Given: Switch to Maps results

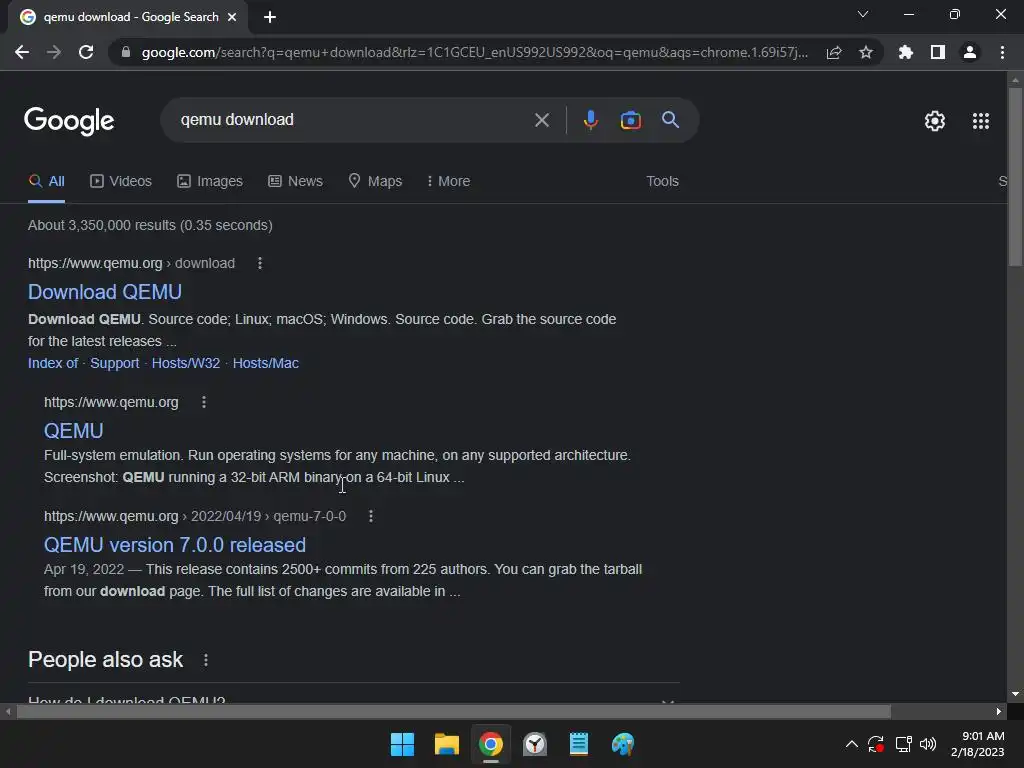Looking at the screenshot, I should click(x=375, y=181).
